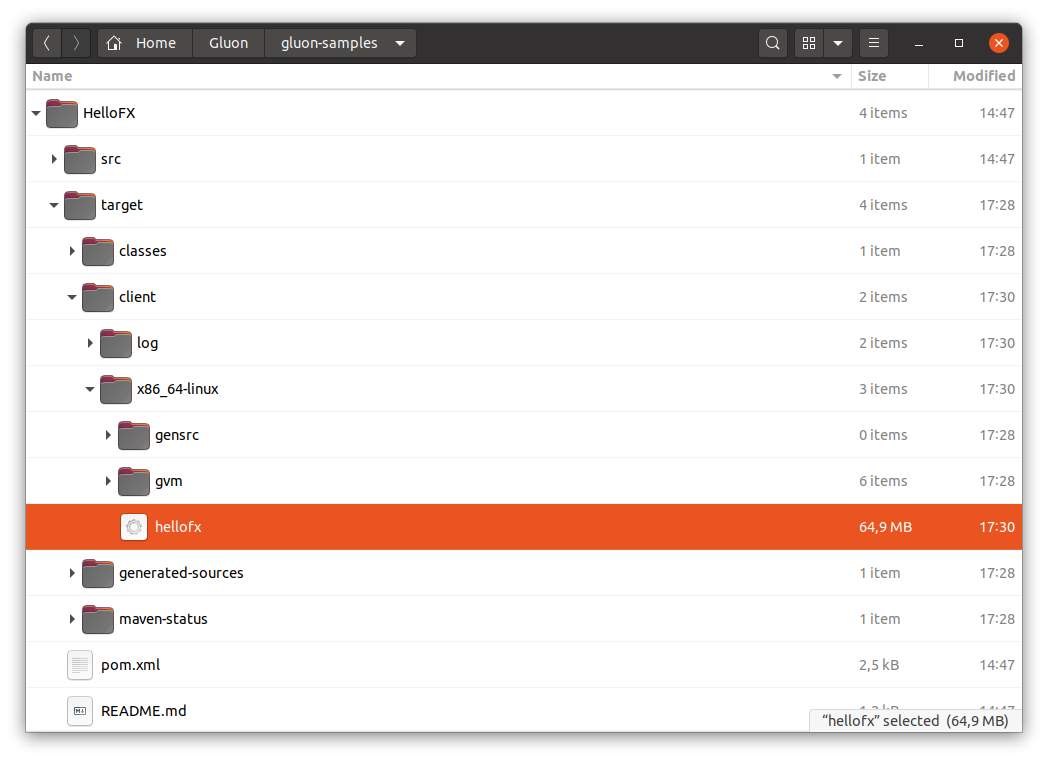The image size is (1048, 761).
Task: Click the 2,5 kB size of pom.xml
Action: coord(879,665)
